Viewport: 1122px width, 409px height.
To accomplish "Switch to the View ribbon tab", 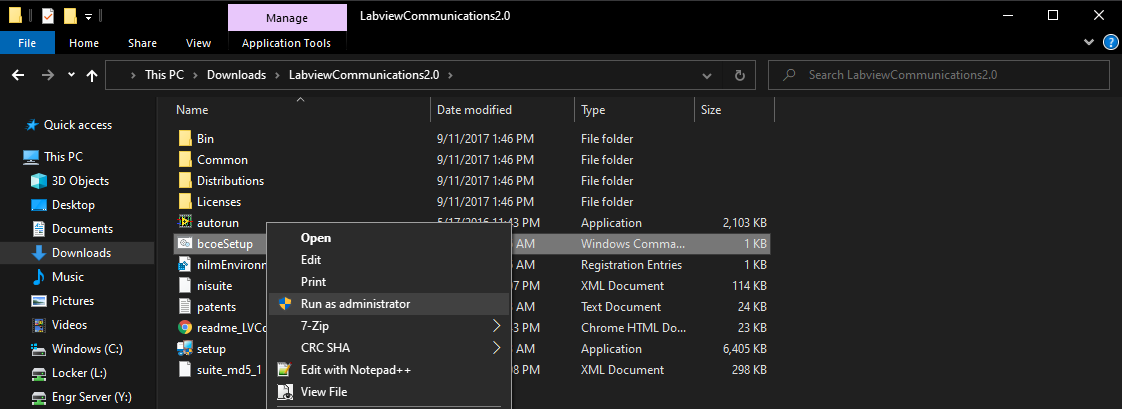I will (198, 43).
